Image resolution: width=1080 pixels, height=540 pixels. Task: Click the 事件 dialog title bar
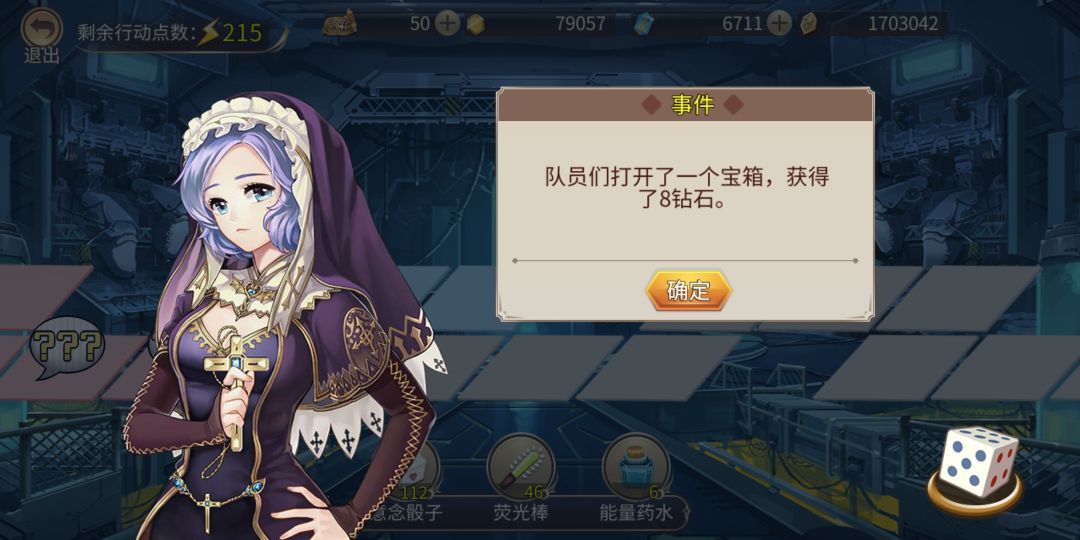(685, 105)
